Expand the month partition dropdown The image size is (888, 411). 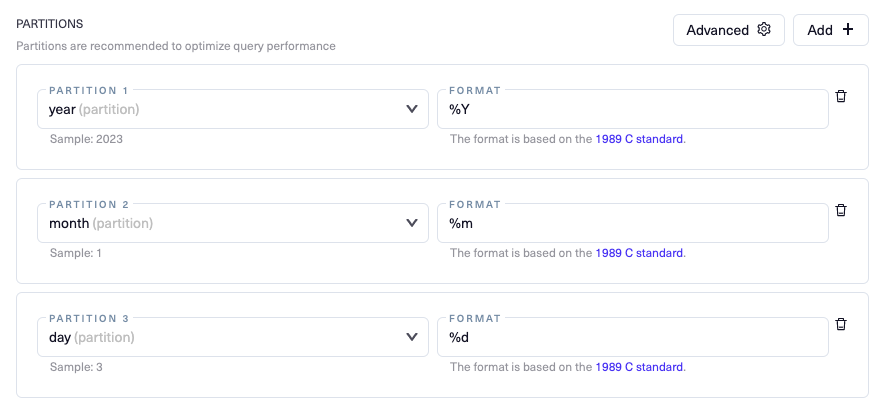tap(411, 223)
